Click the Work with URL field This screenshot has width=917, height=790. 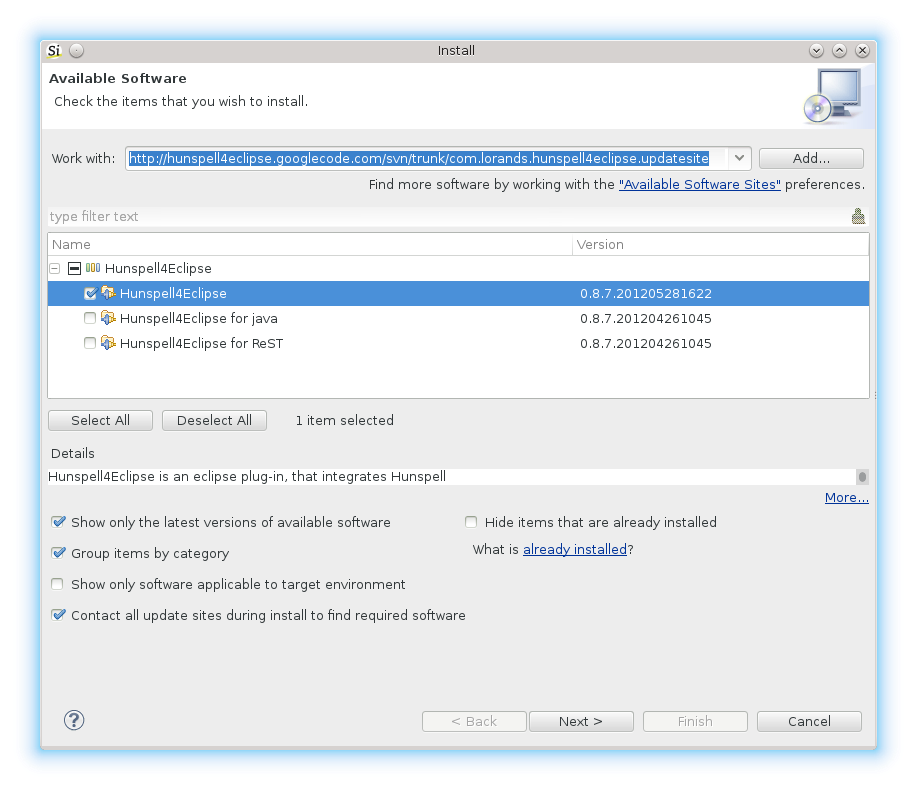(427, 158)
